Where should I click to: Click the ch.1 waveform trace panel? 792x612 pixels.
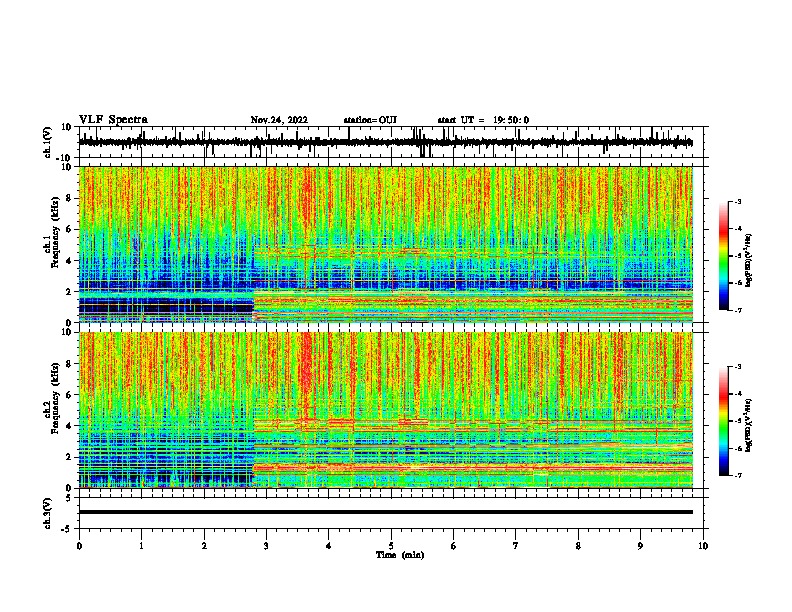click(390, 142)
